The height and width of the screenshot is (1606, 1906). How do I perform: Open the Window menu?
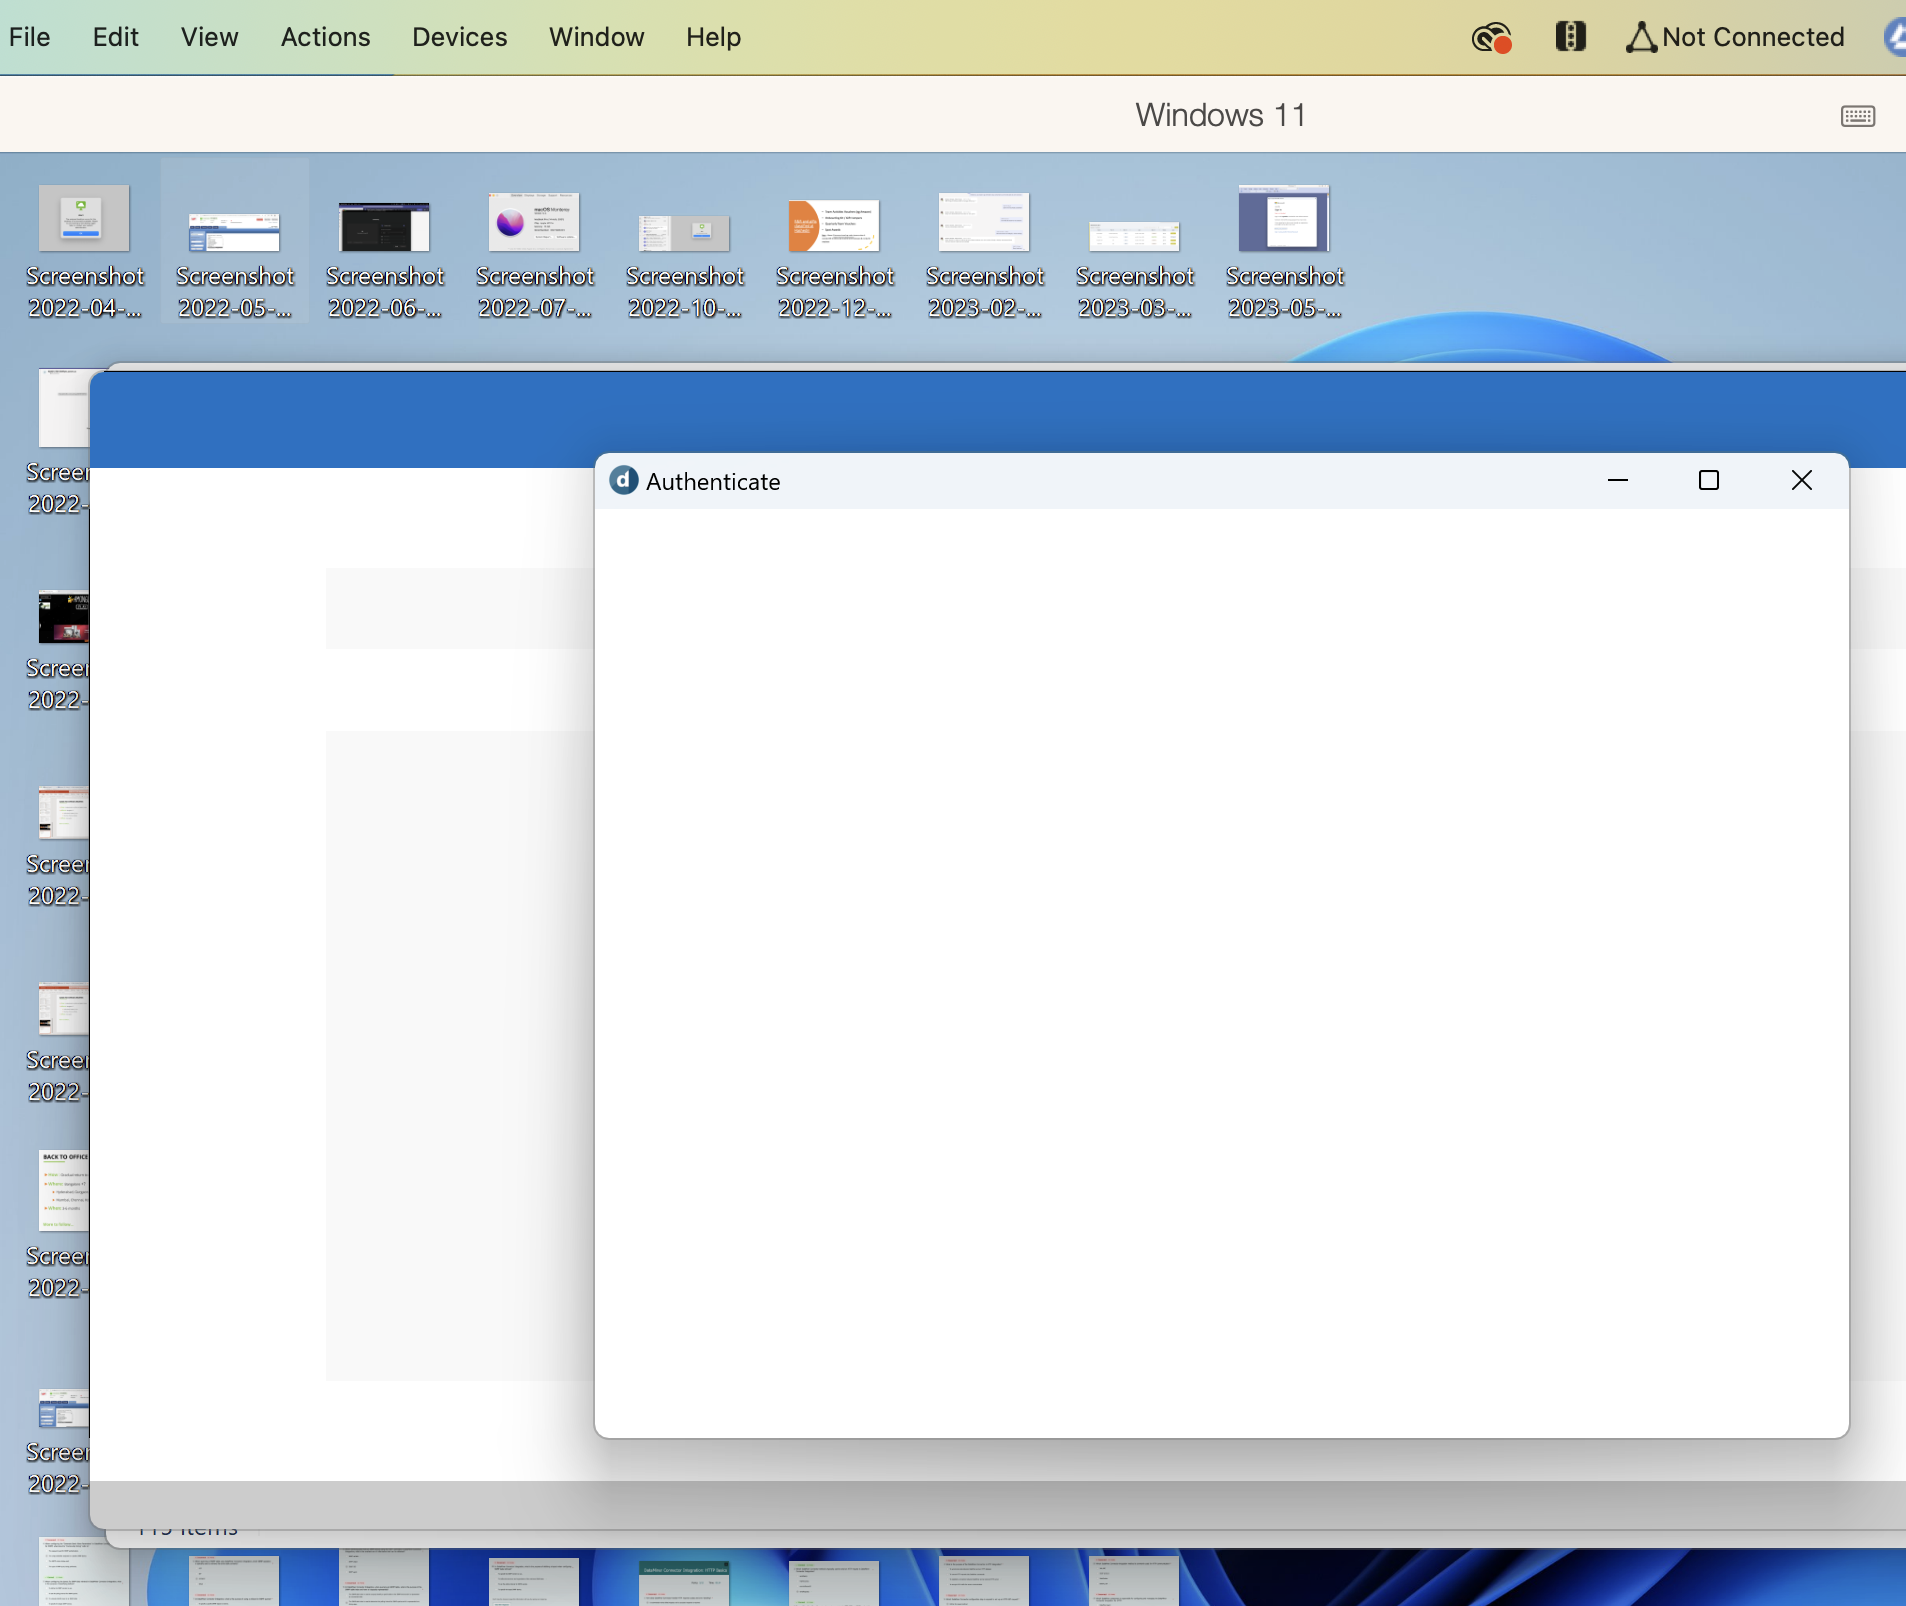(596, 37)
